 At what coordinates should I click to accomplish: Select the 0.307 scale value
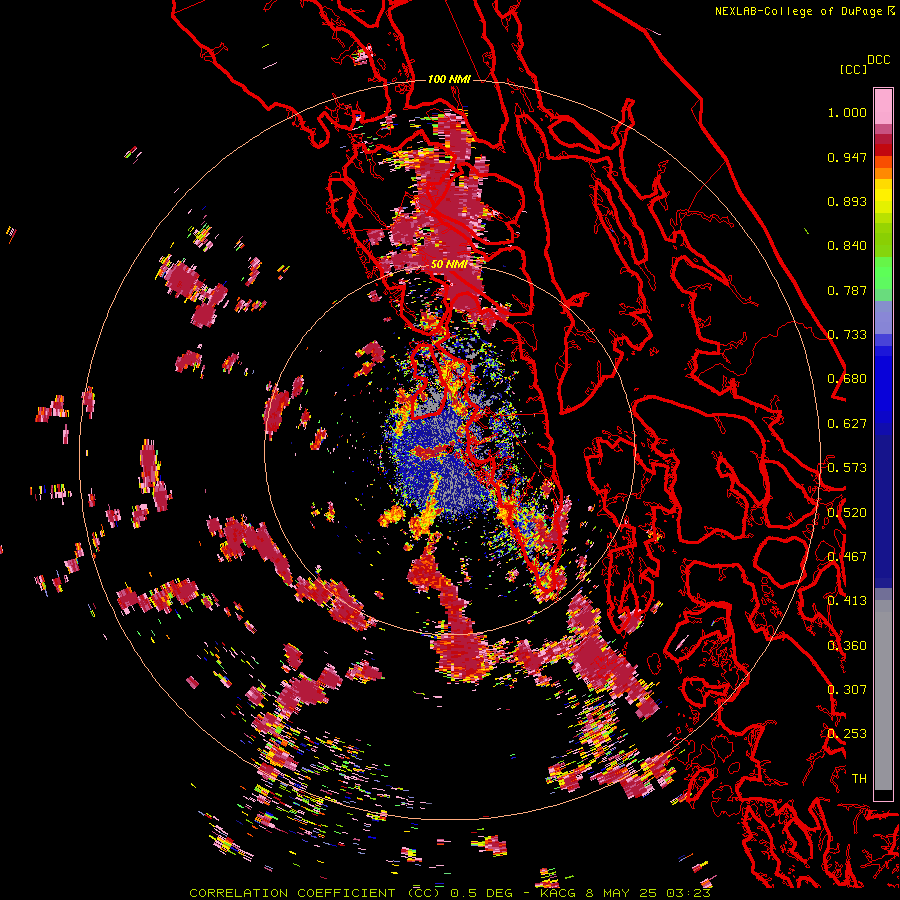click(x=847, y=690)
